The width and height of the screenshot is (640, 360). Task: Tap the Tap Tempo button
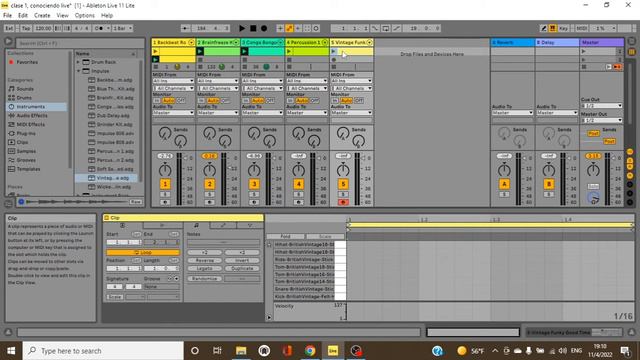(x=26, y=28)
